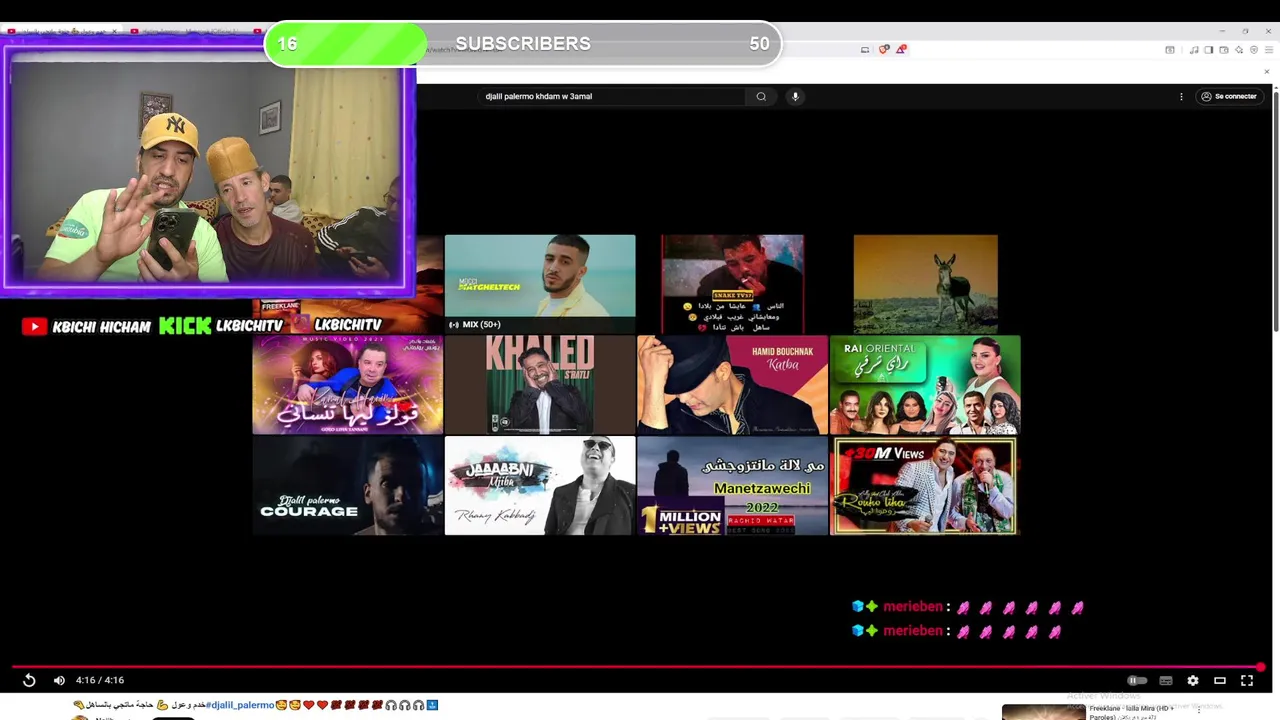
Task: Open the Brave Wallet icon
Action: tap(1224, 50)
